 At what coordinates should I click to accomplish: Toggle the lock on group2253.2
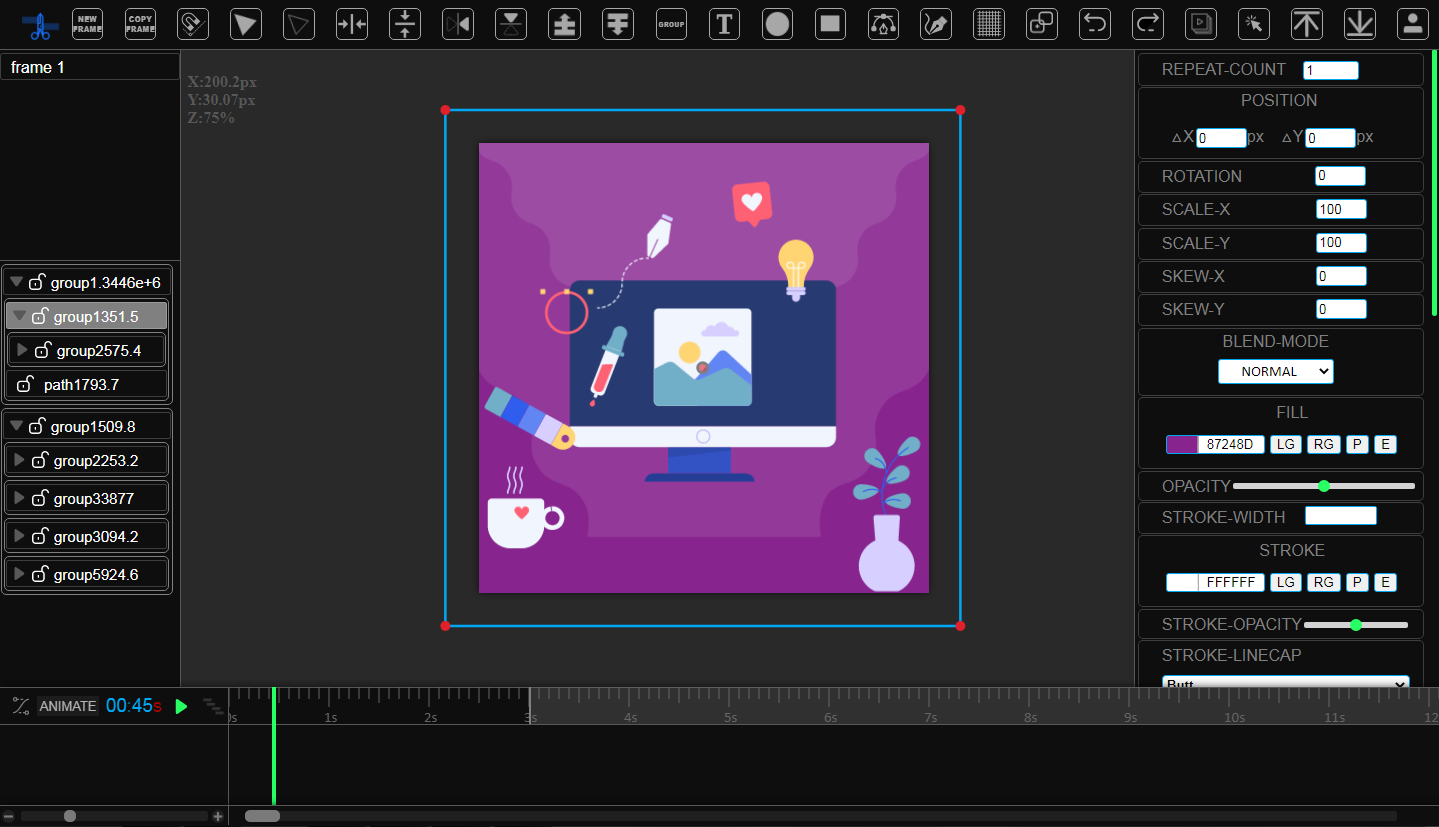[x=40, y=460]
